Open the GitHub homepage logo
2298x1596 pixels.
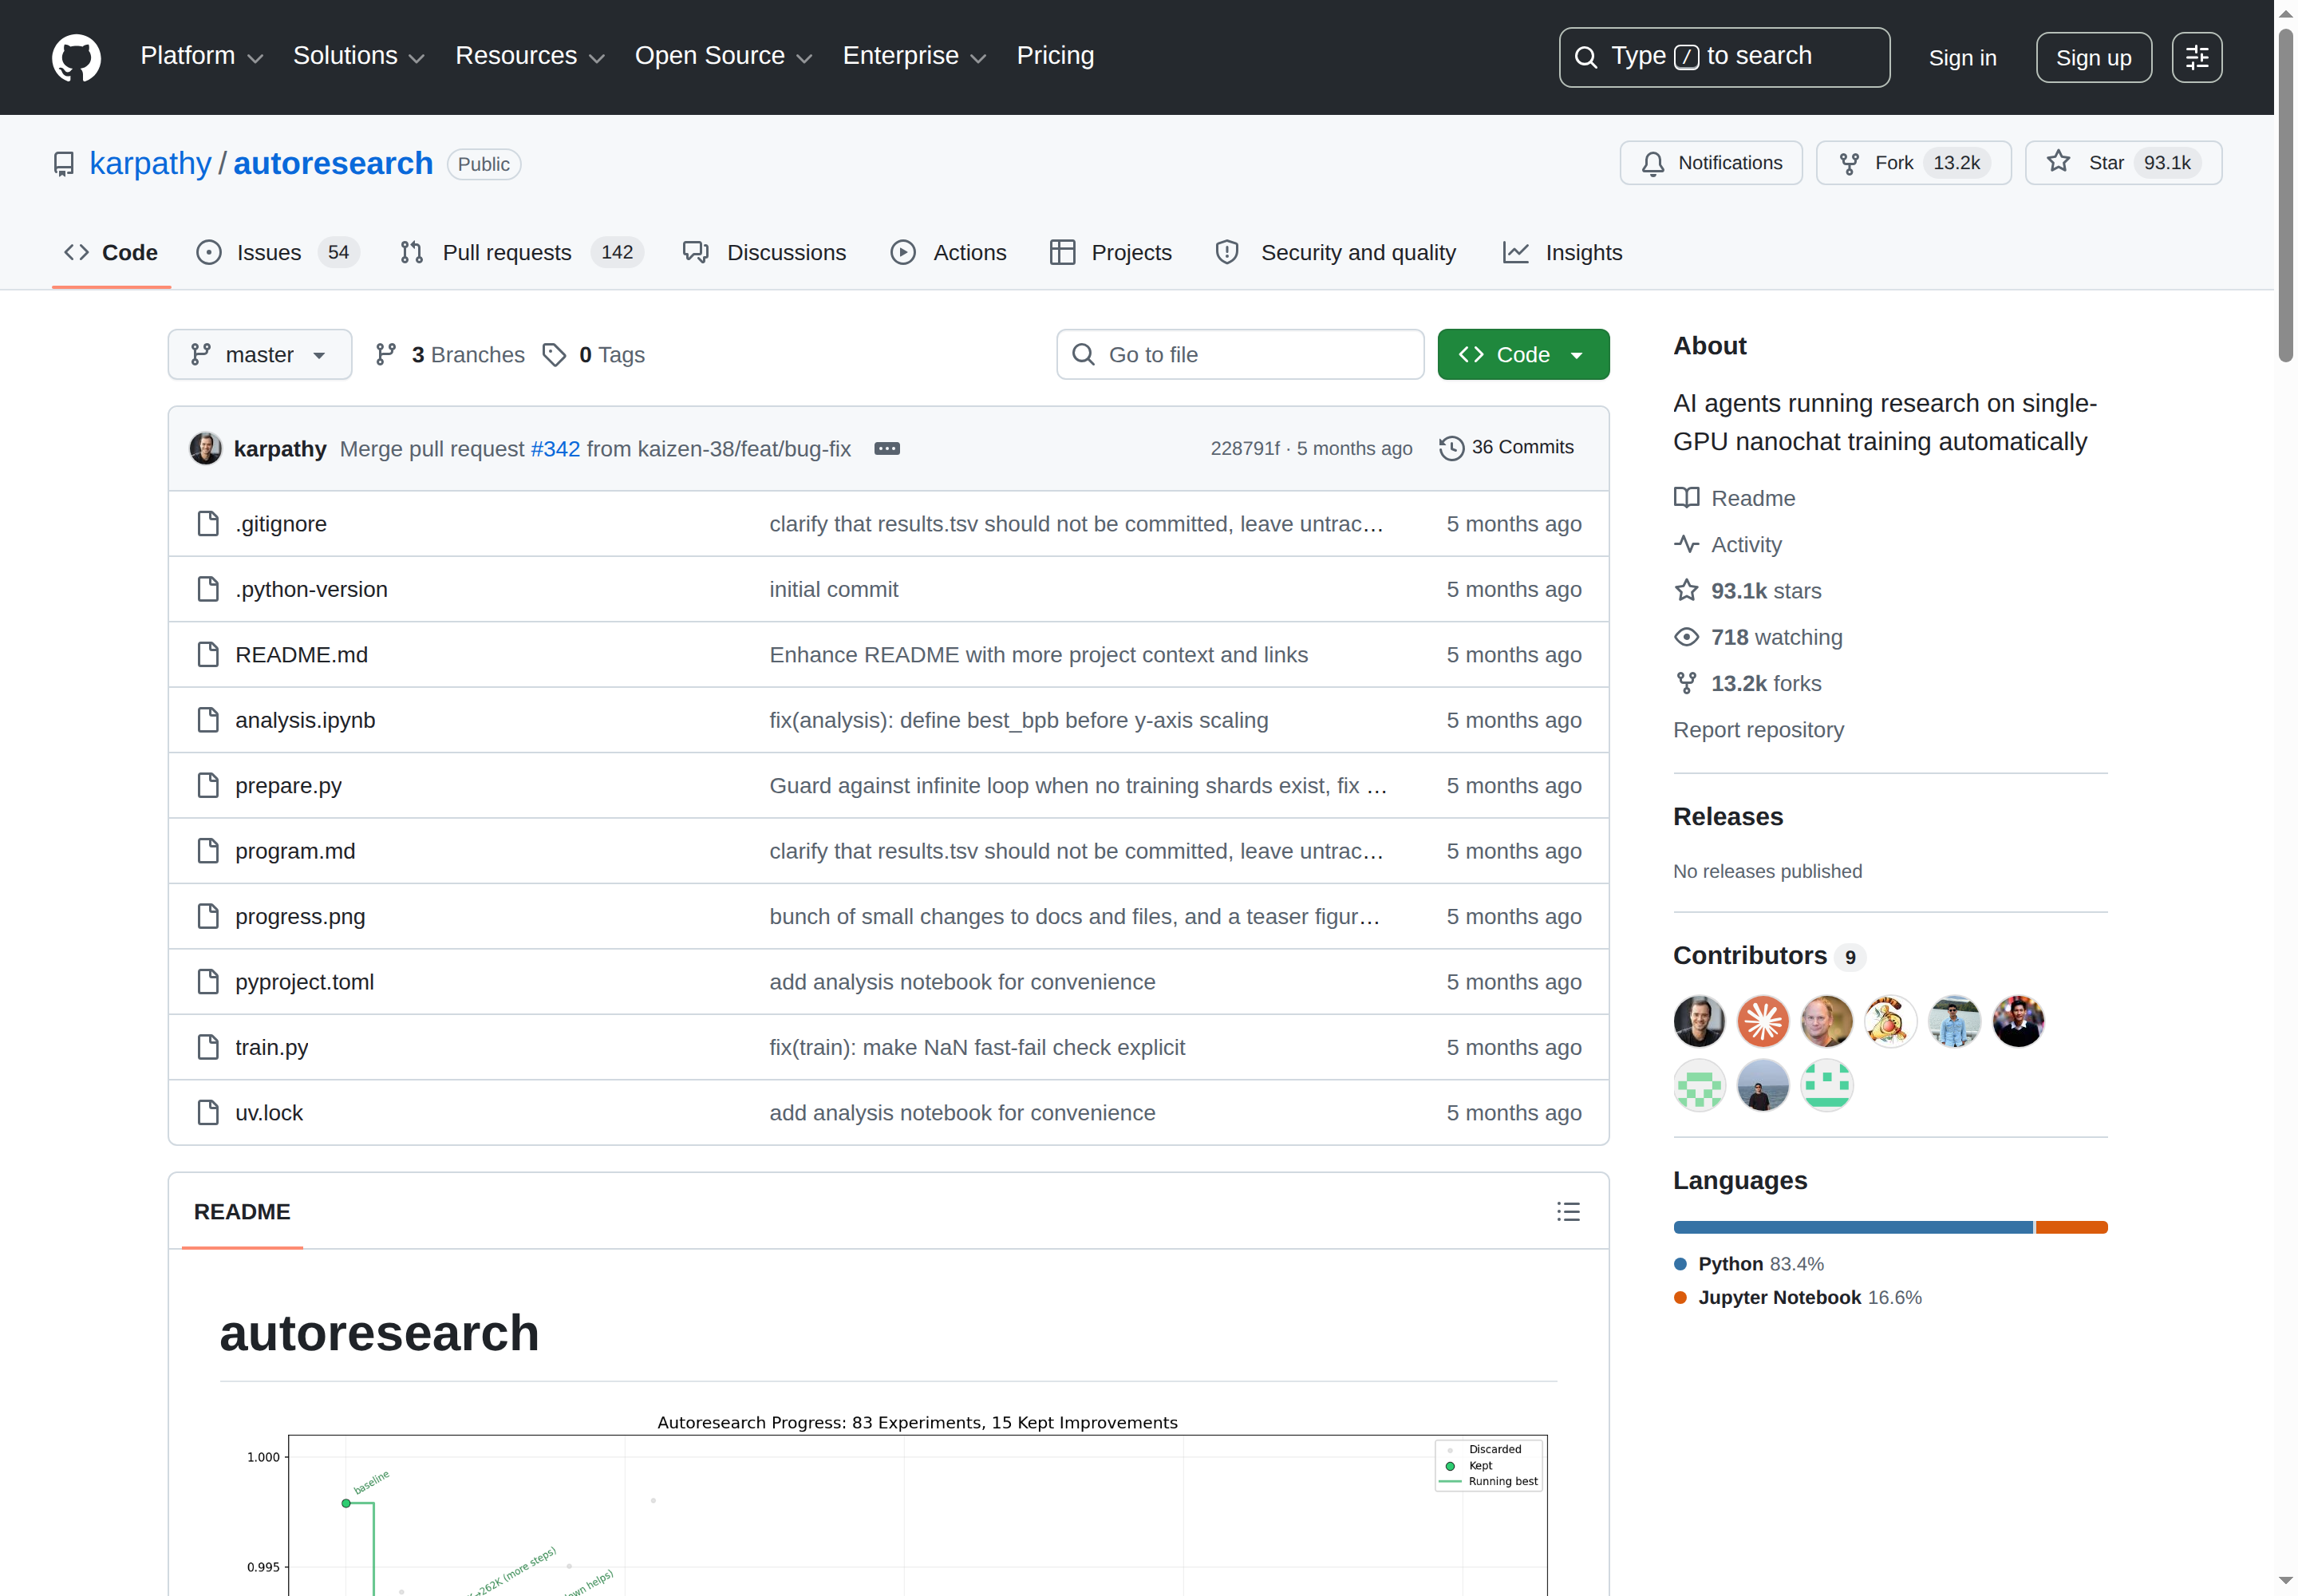[76, 57]
